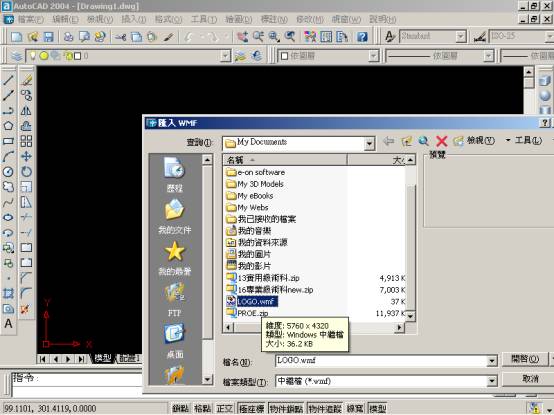Open the 格式(O) menu
Screen dimensions: 554x415
coord(169,19)
